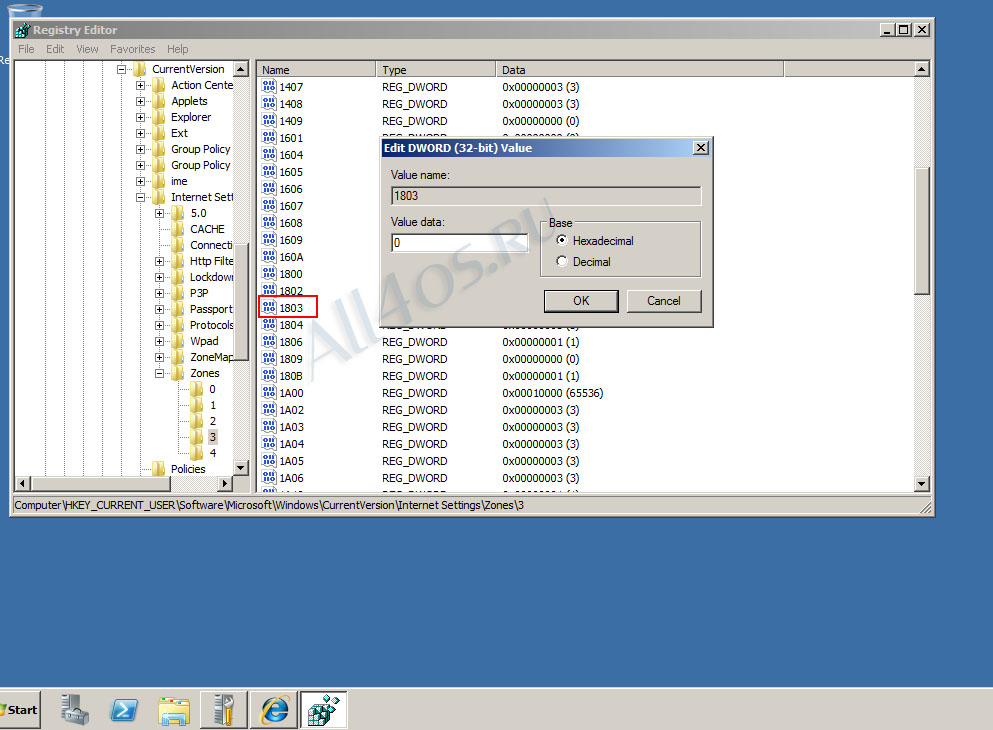This screenshot has height=730, width=993.
Task: Click the DWORD icon for value 1608
Action: click(x=269, y=223)
